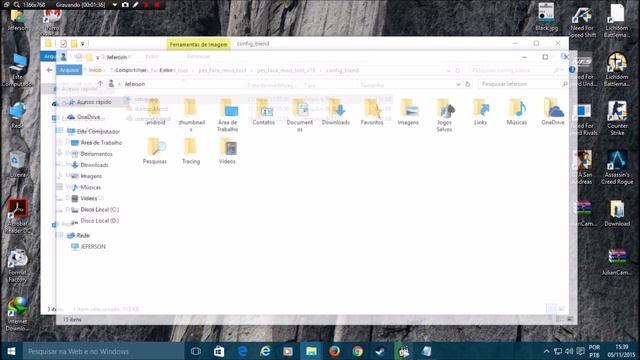Open the Músicas folder icon in the file pane
The image size is (640, 360).
(x=517, y=111)
